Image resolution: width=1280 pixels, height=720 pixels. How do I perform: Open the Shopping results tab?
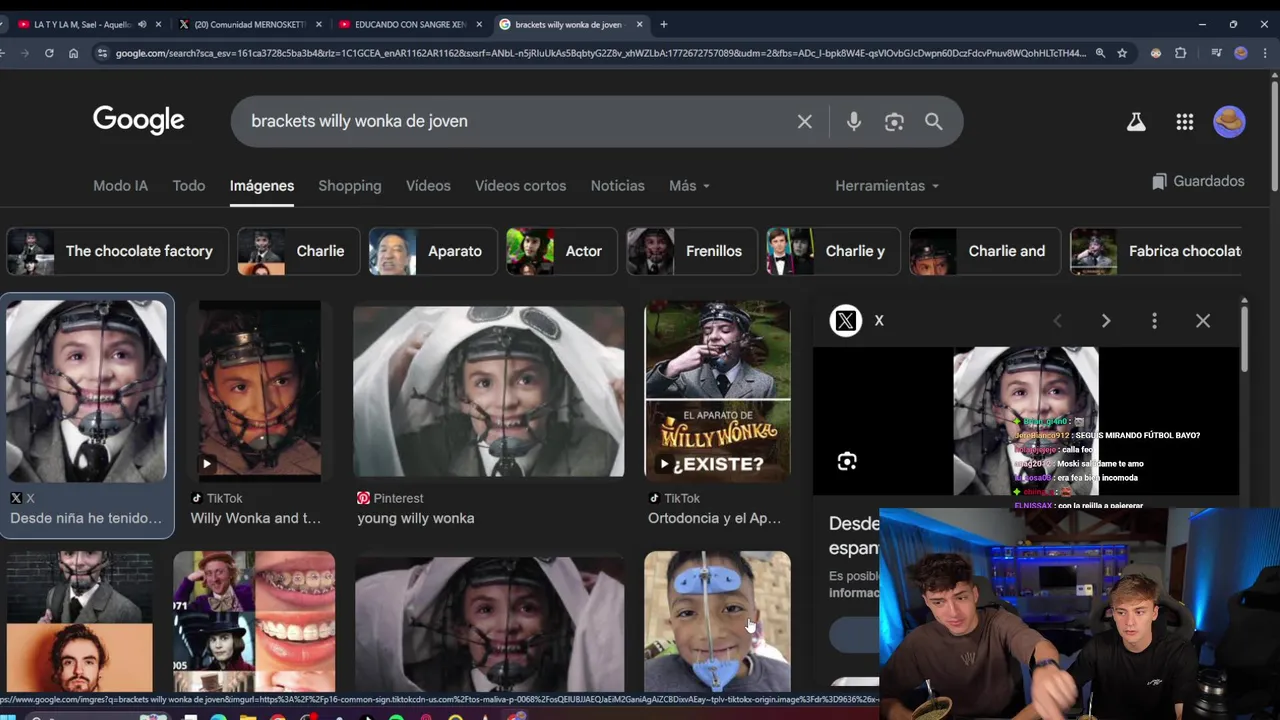pyautogui.click(x=349, y=186)
